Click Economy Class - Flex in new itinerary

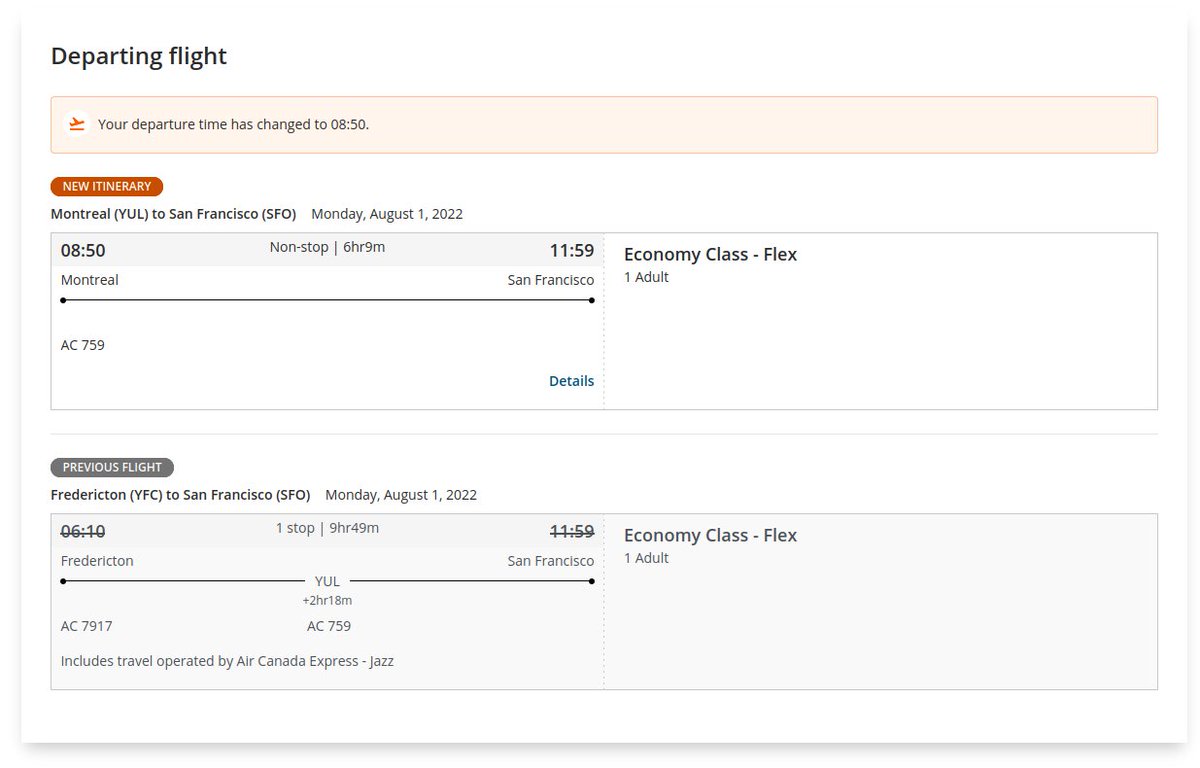click(710, 254)
